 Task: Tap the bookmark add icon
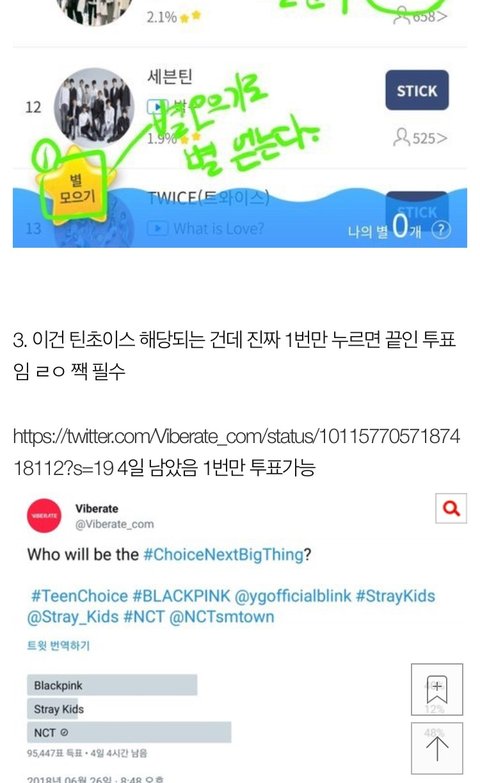[437, 689]
